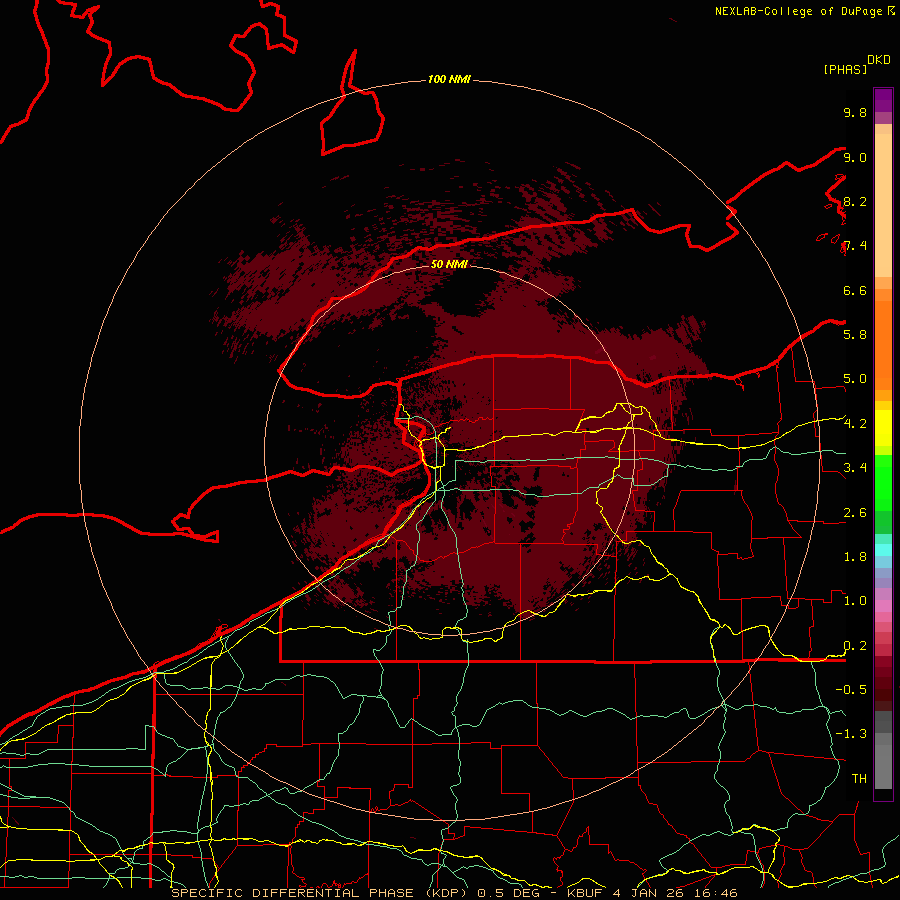Click the [PHAS] legend unit label
Screen dimensions: 900x900
tap(845, 69)
